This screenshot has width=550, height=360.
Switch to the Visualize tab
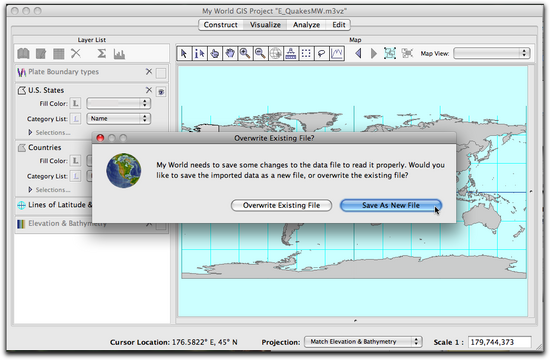(265, 25)
